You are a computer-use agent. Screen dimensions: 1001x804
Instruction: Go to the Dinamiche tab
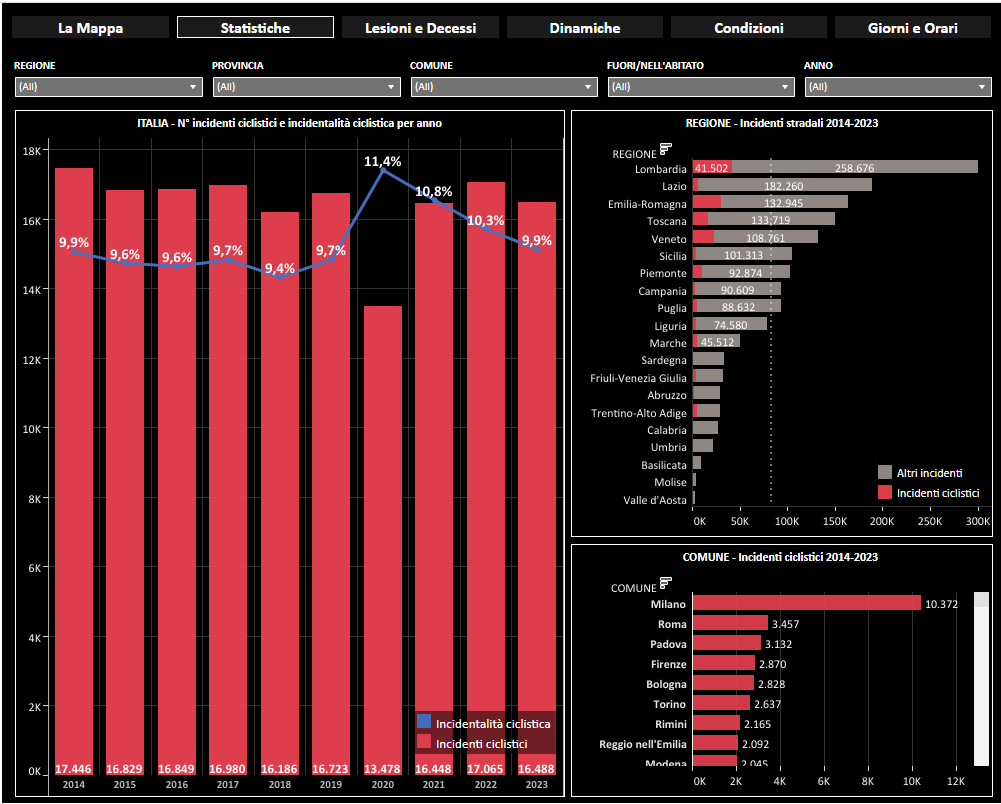585,28
